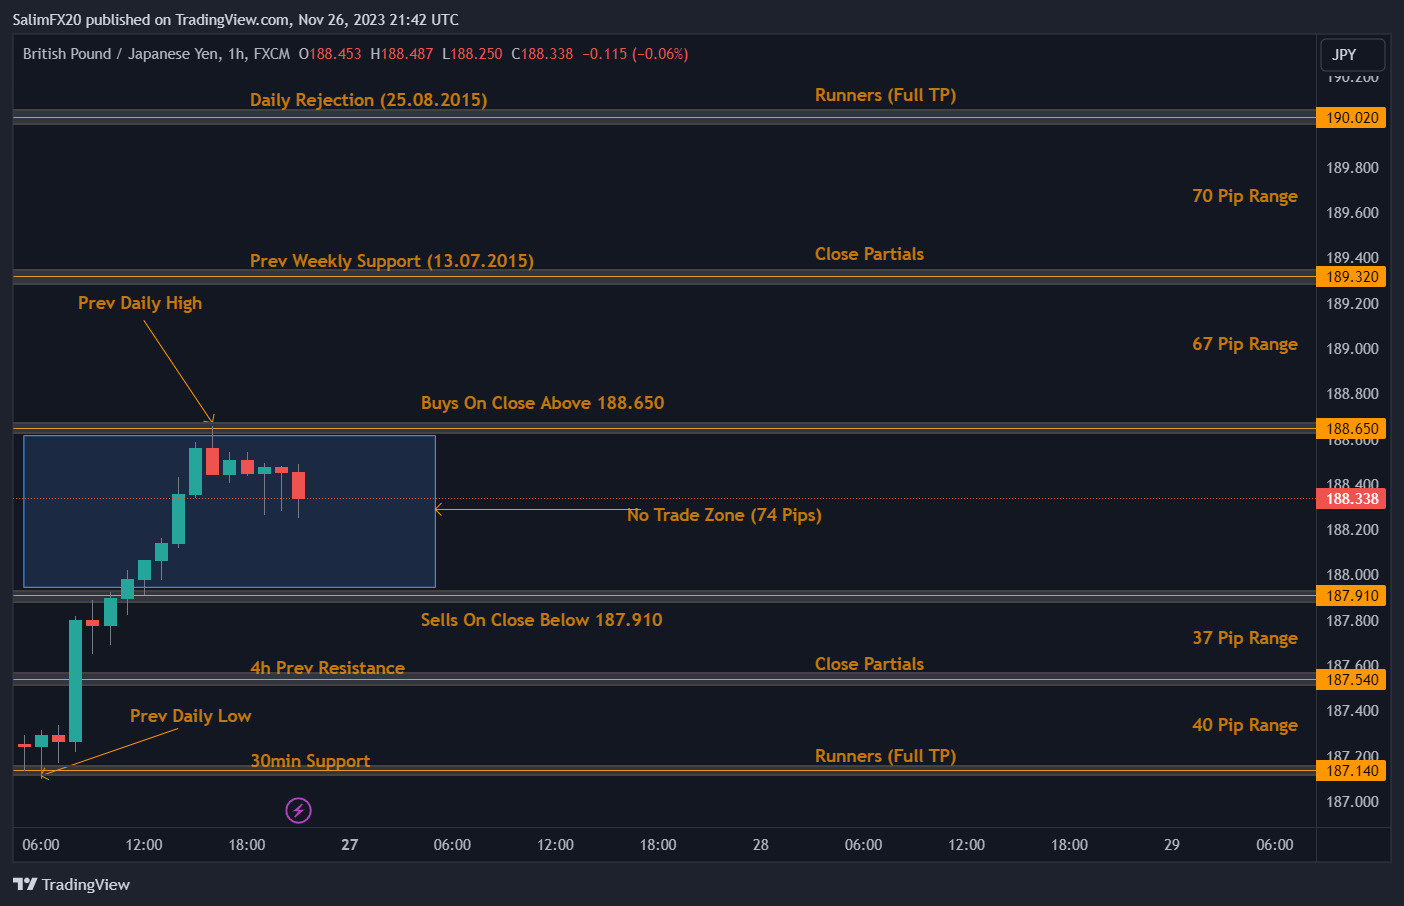Open the JPY currency selector

pos(1352,55)
